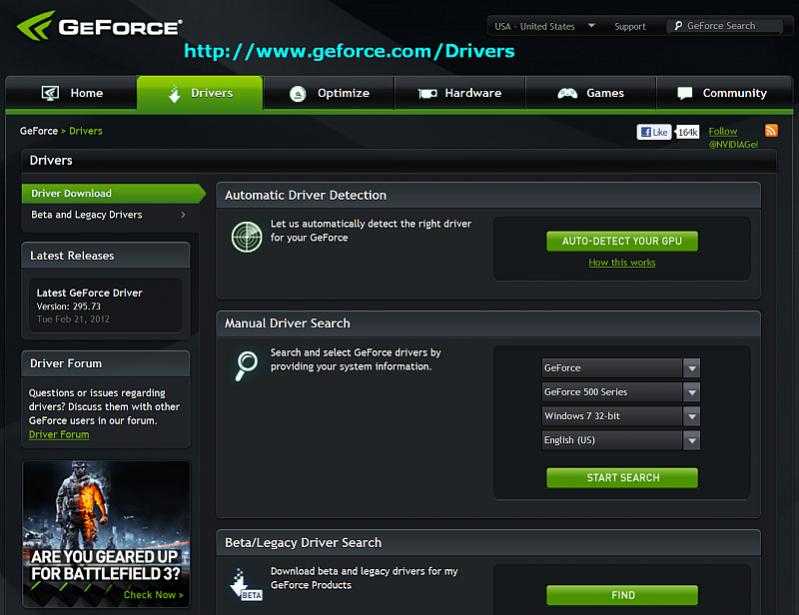This screenshot has width=799, height=615.
Task: Click Version: 295.73 text
Action: (69, 306)
